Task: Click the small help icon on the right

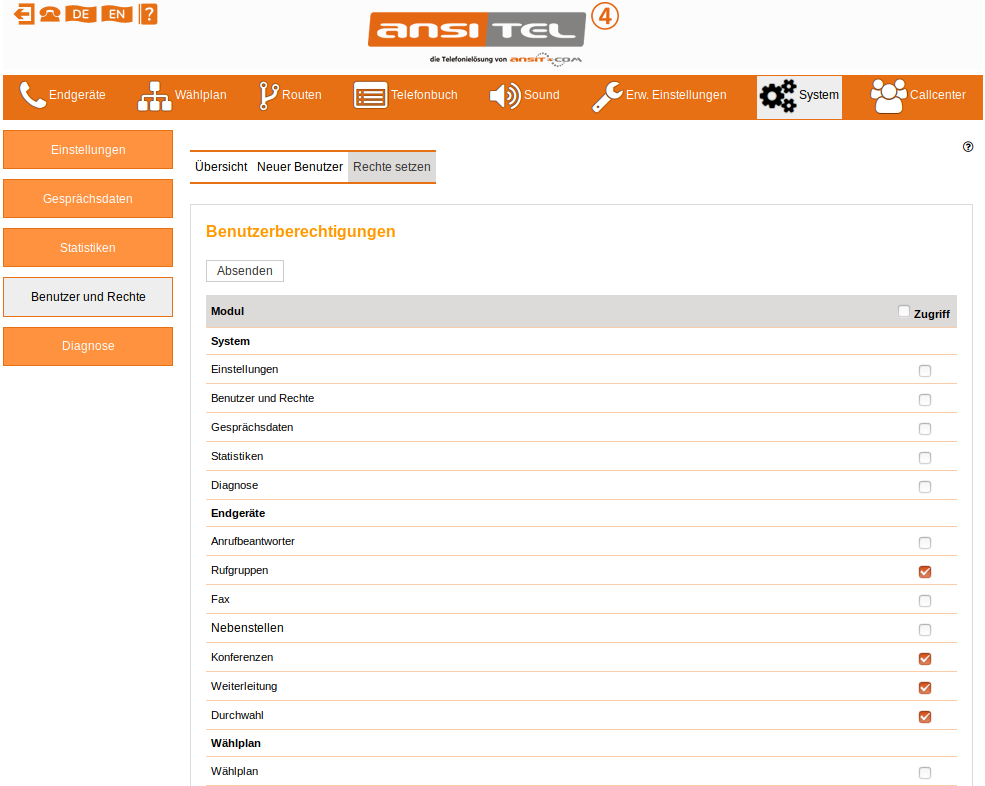Action: point(968,147)
